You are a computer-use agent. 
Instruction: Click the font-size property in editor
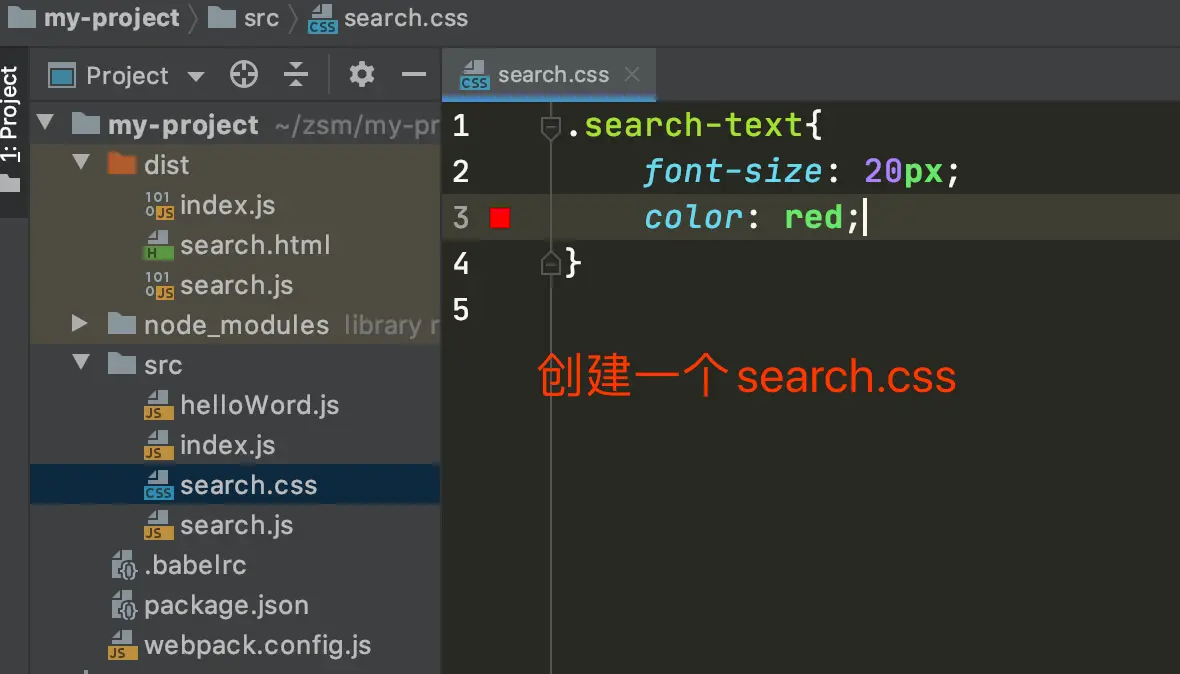click(x=733, y=172)
